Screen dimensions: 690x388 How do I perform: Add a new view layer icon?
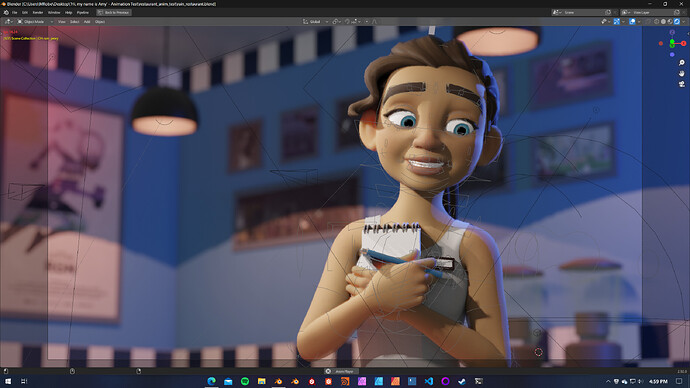click(677, 12)
